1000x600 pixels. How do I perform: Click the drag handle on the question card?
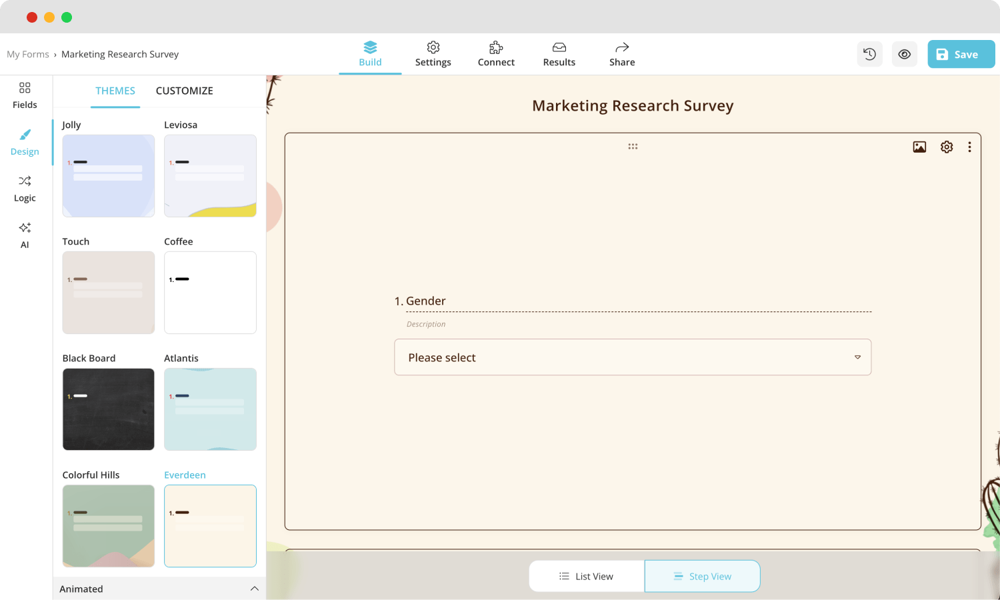(x=633, y=146)
